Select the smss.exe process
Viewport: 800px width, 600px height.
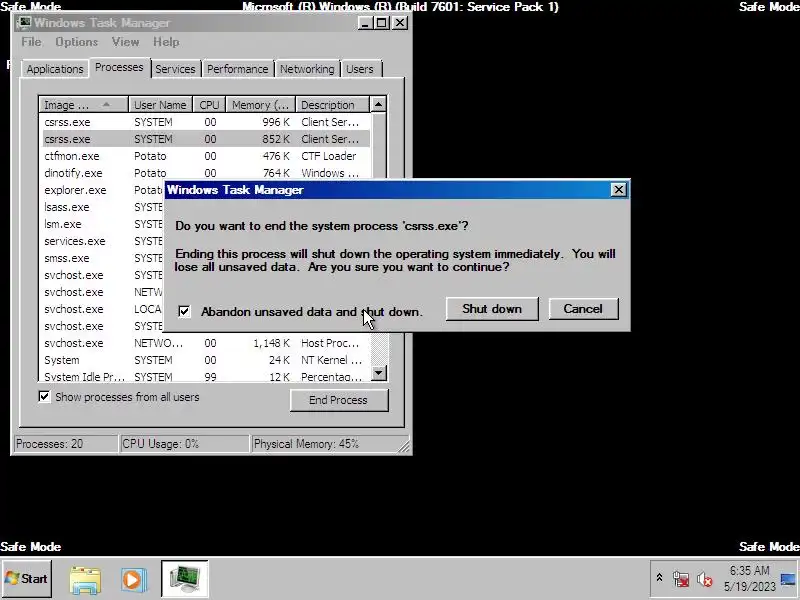(102, 258)
